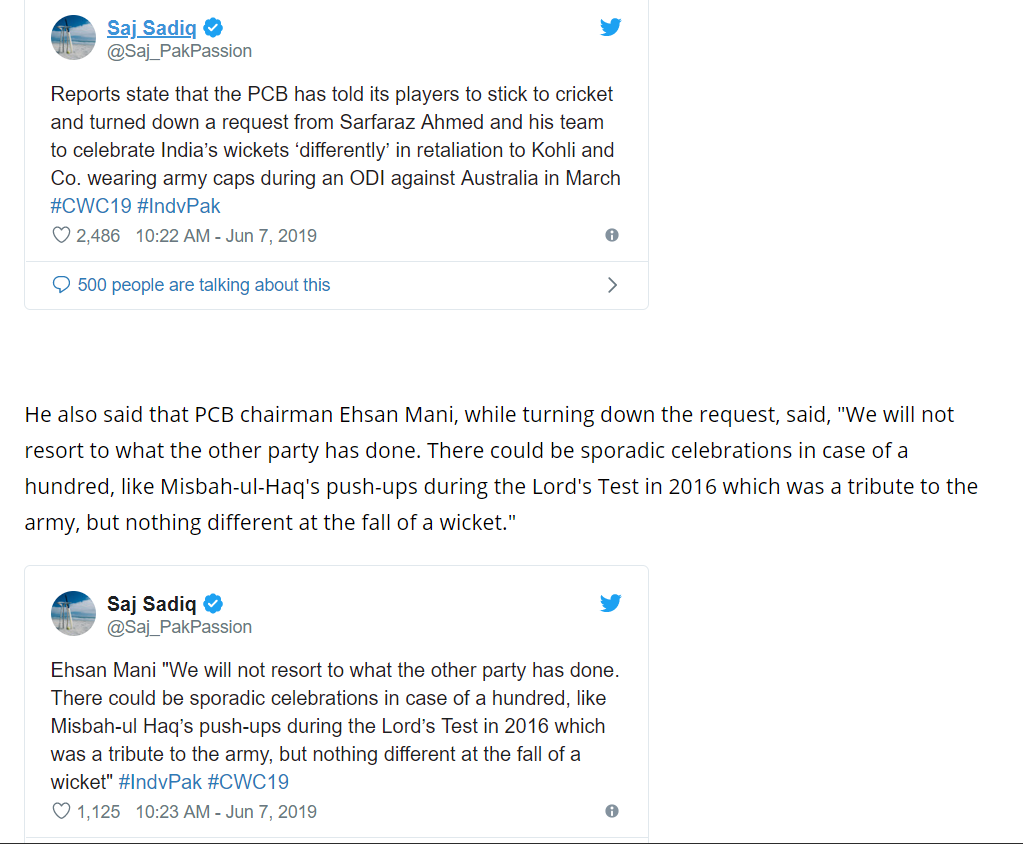Open the #CWC19 hashtag in first tweet

coord(91,206)
